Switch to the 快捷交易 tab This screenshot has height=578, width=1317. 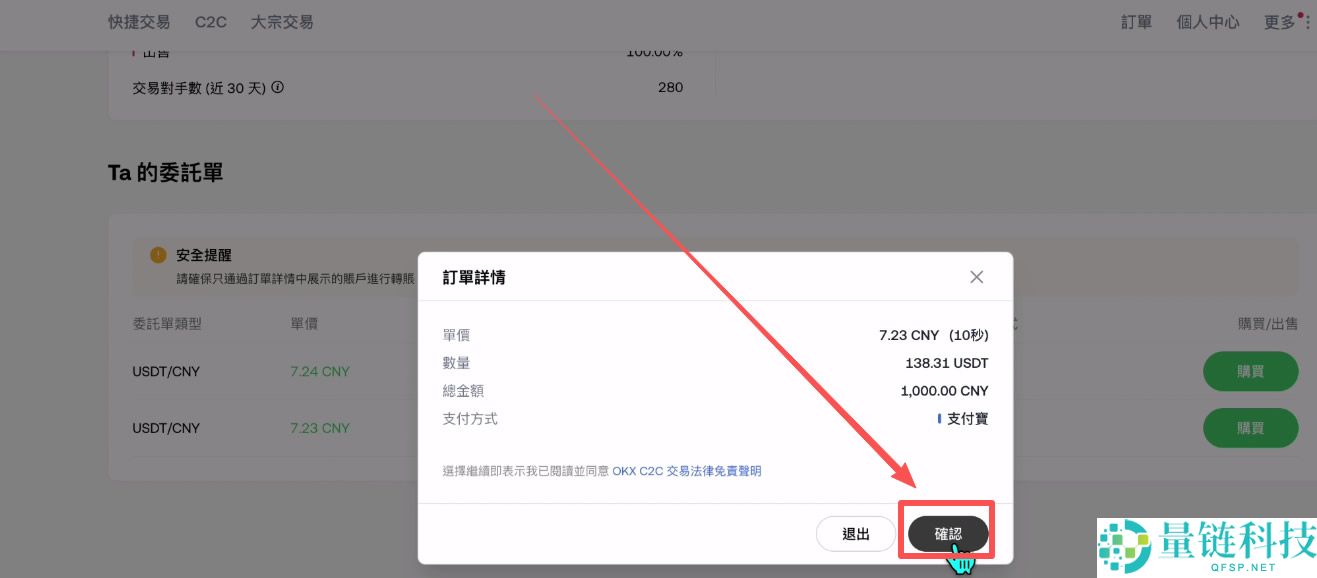pos(138,22)
